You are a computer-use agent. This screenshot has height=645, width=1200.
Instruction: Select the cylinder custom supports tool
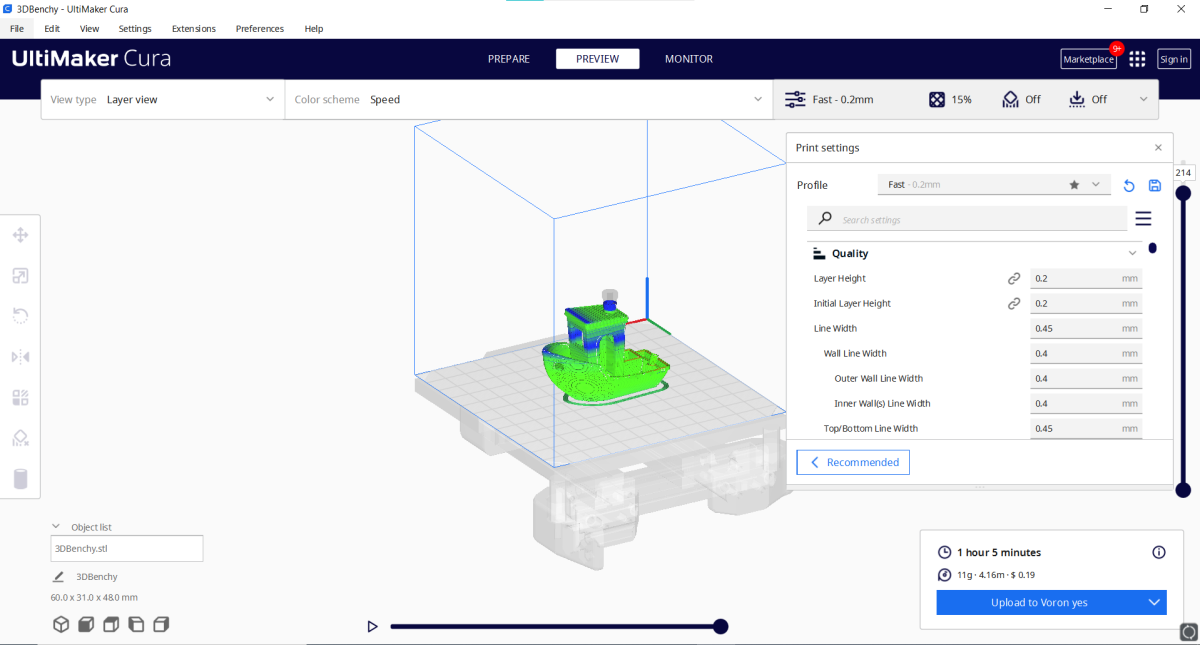(20, 479)
